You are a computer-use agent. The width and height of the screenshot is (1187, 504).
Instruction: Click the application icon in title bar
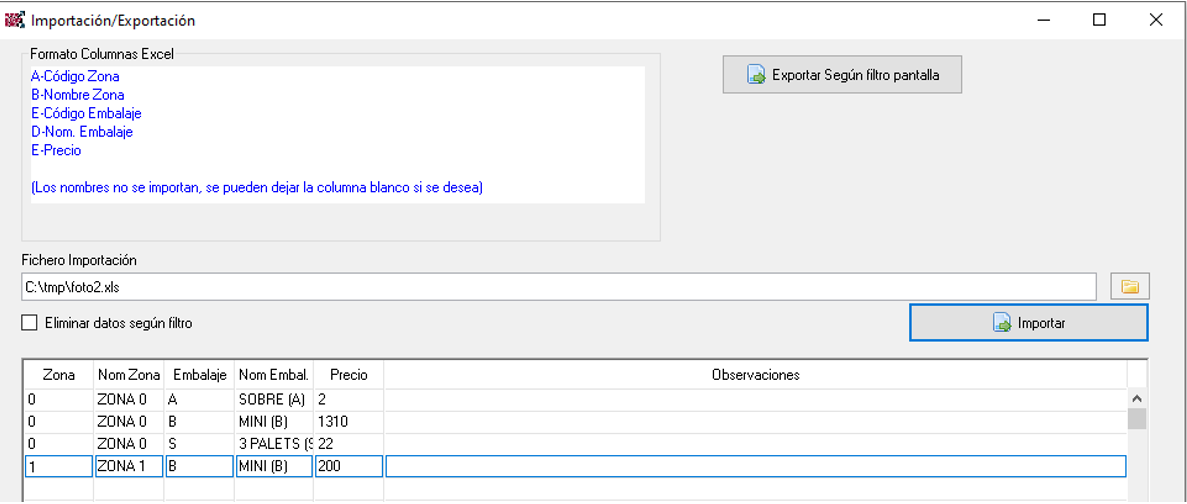[15, 20]
